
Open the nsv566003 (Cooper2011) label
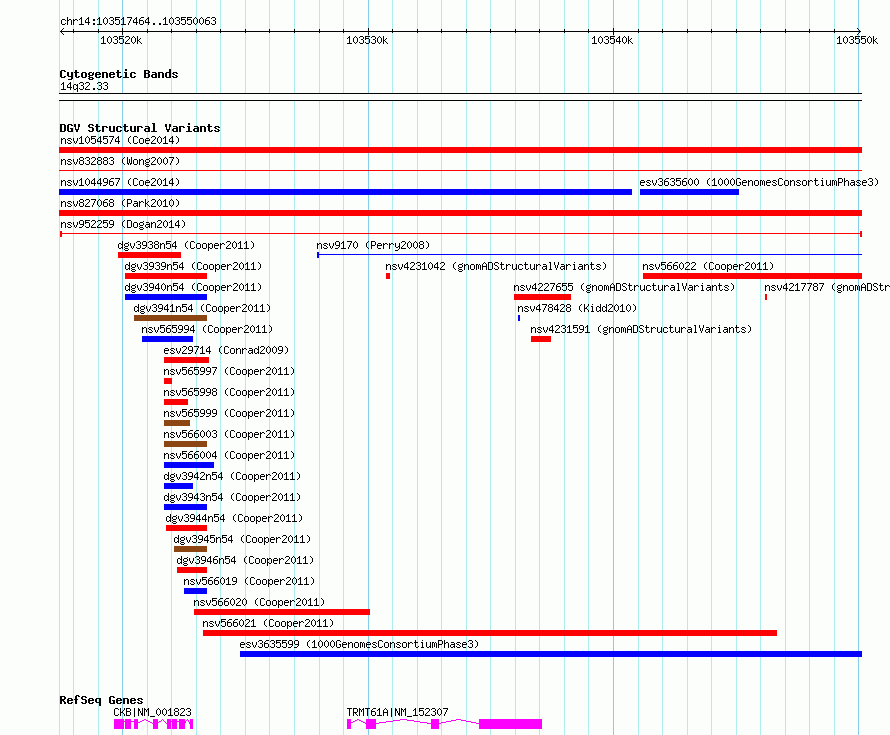pyautogui.click(x=229, y=434)
